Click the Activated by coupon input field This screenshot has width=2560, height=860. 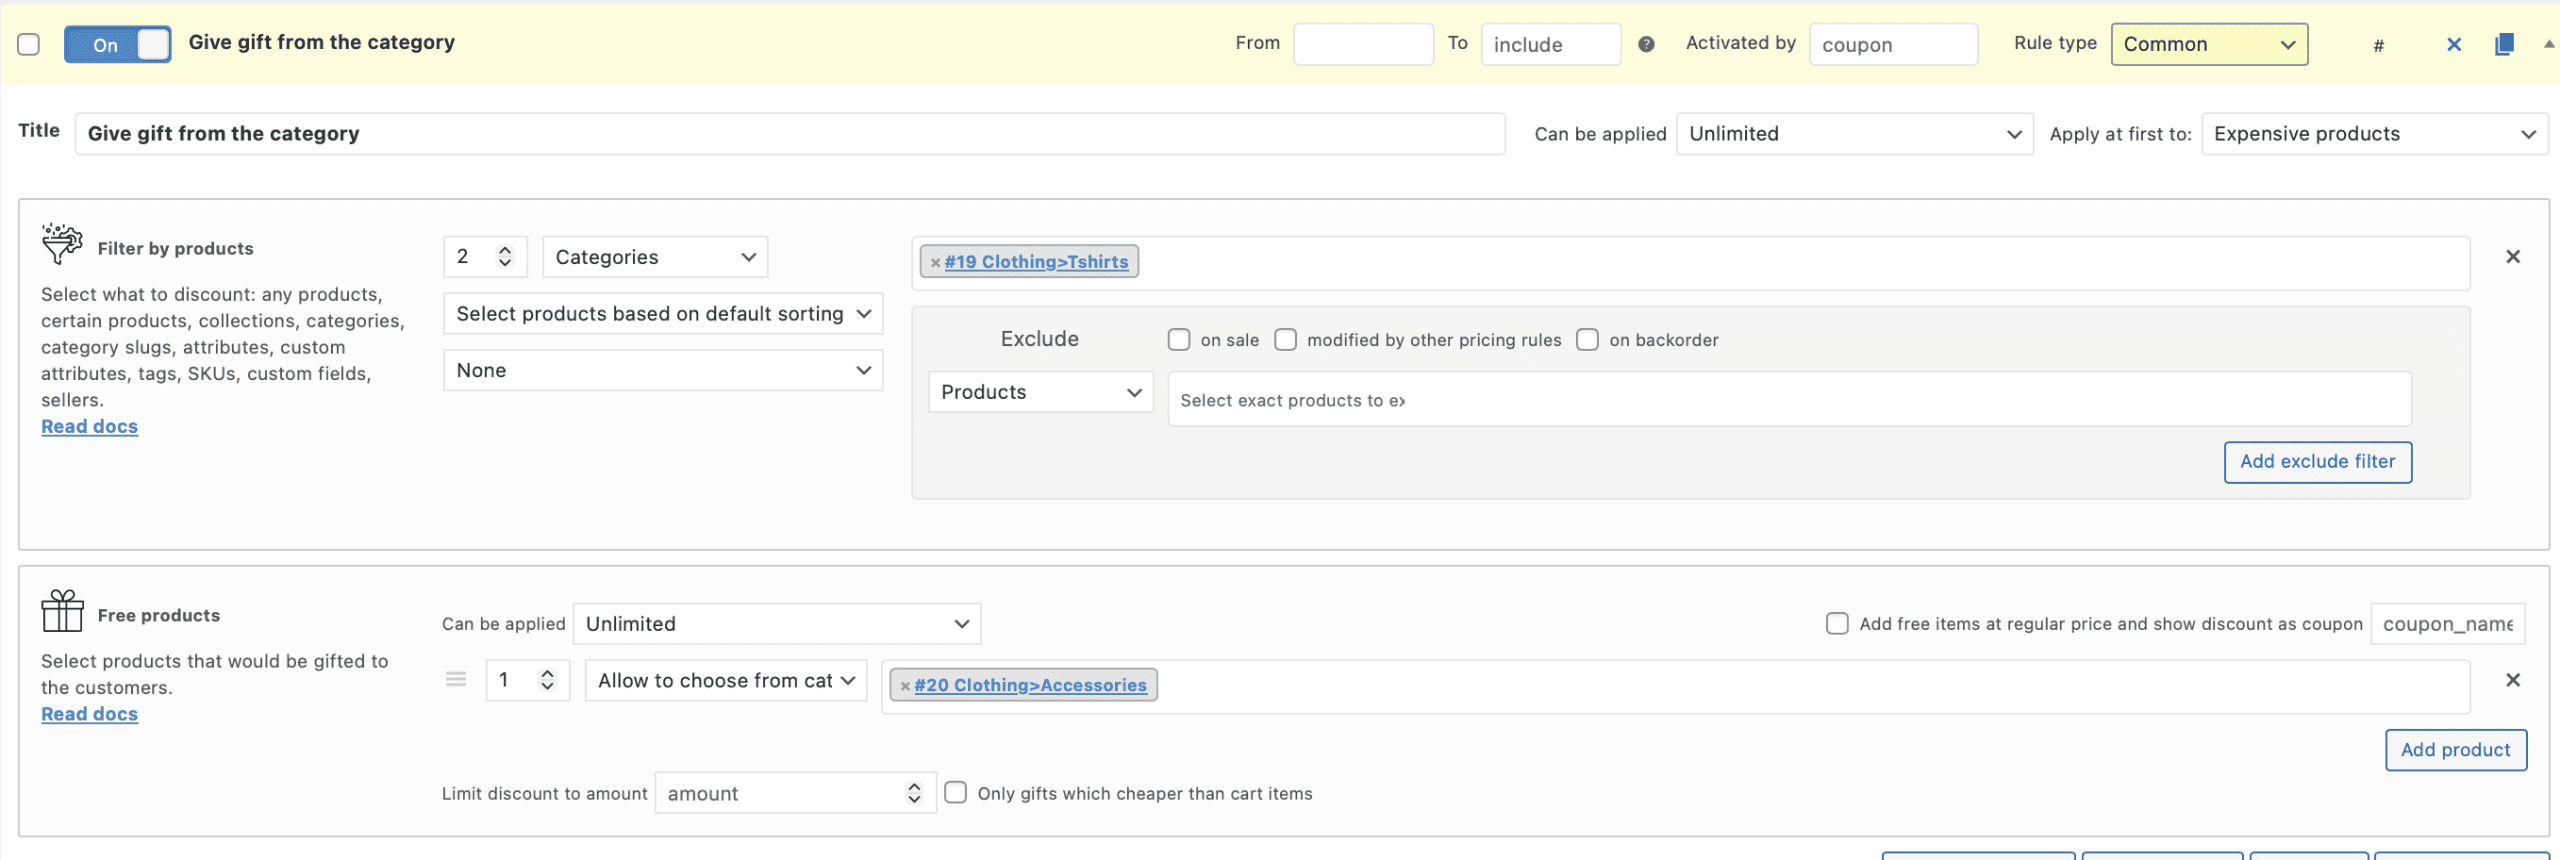[1892, 45]
